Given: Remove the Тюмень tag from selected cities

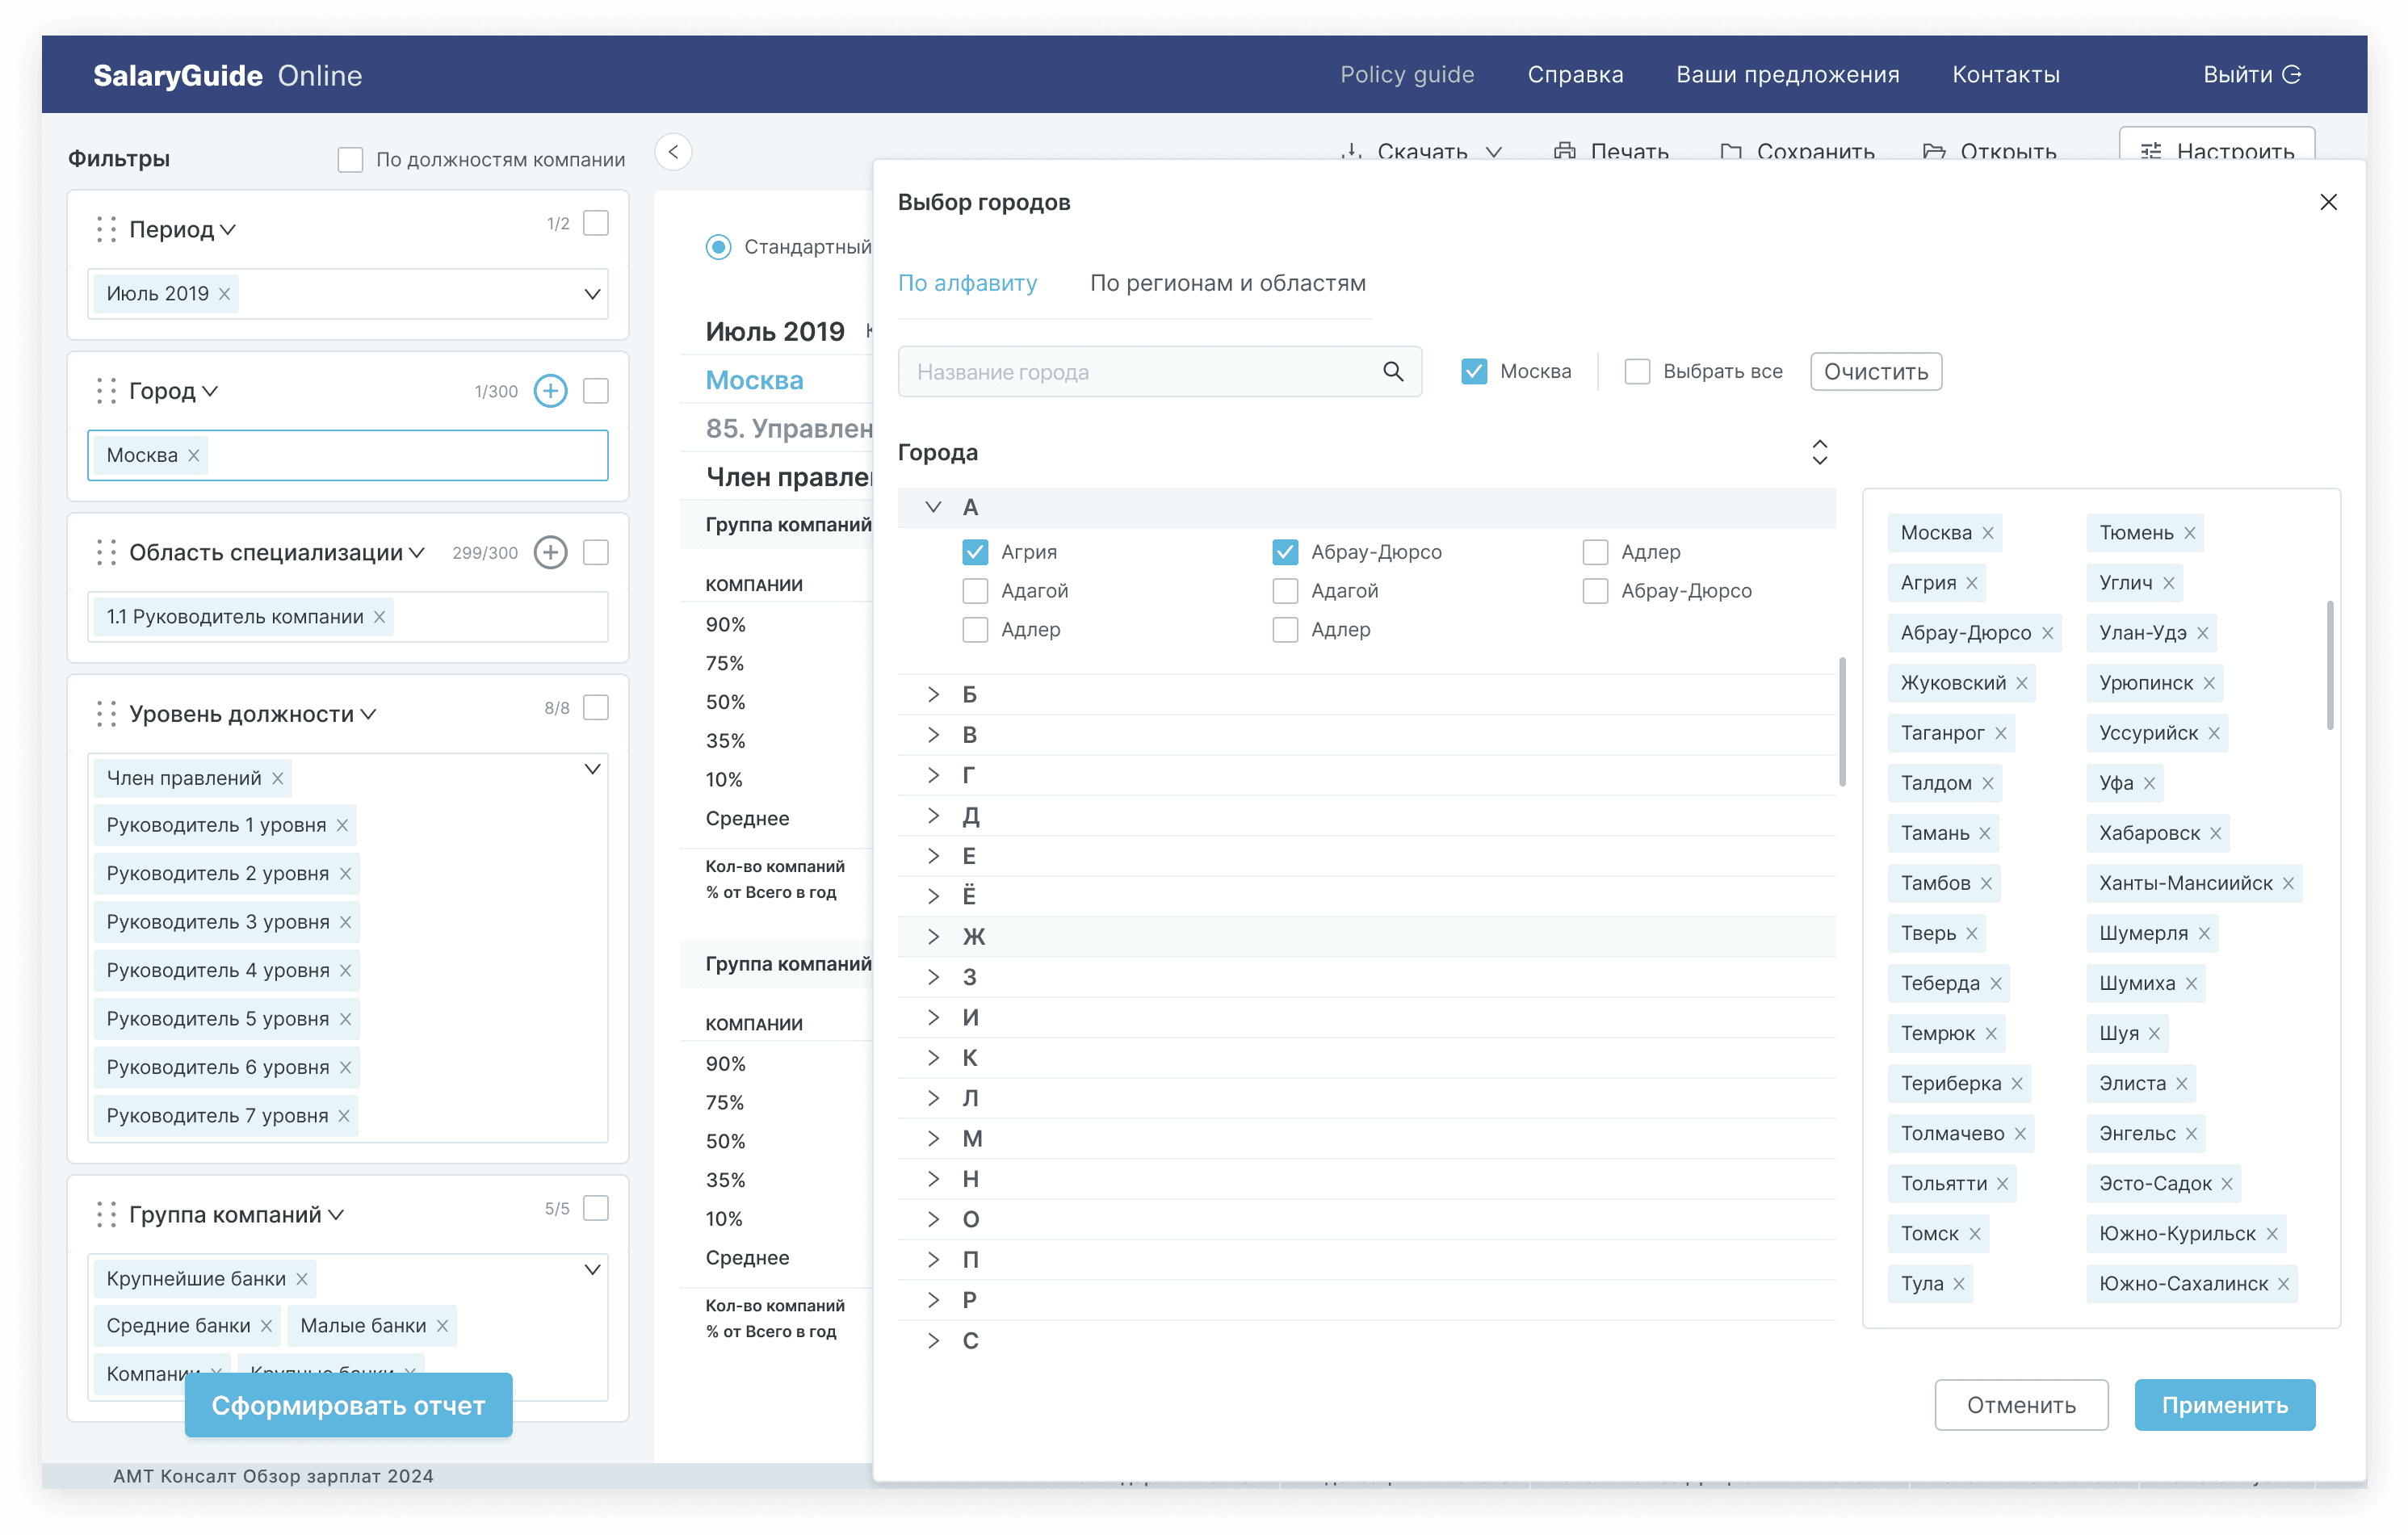Looking at the screenshot, I should [x=2190, y=533].
